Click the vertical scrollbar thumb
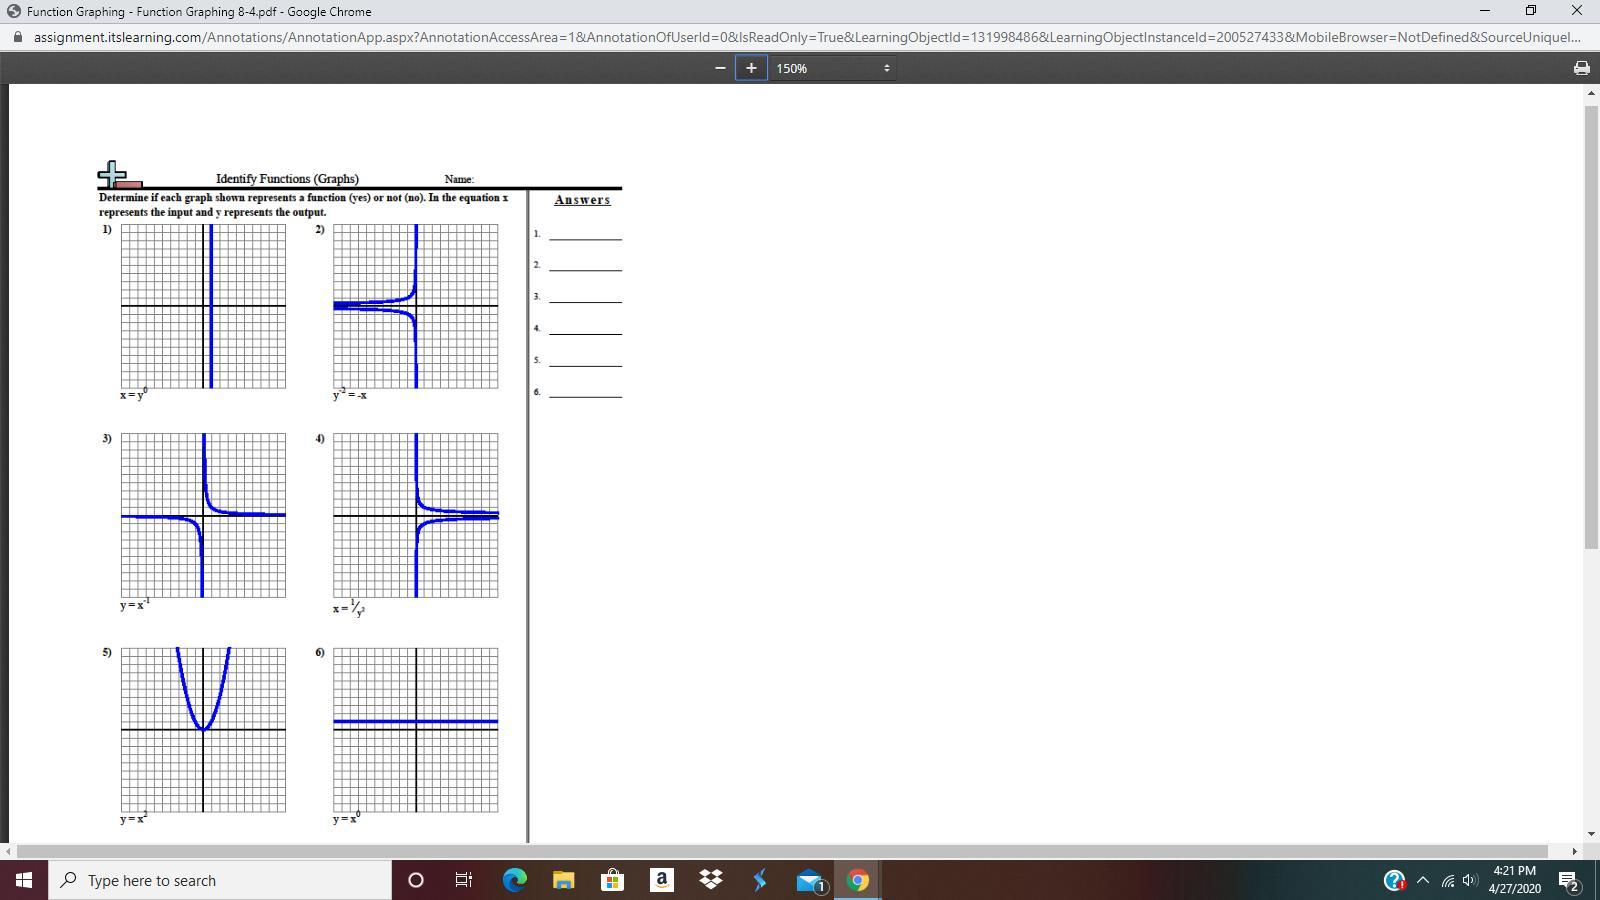Image resolution: width=1600 pixels, height=900 pixels. click(x=1591, y=325)
